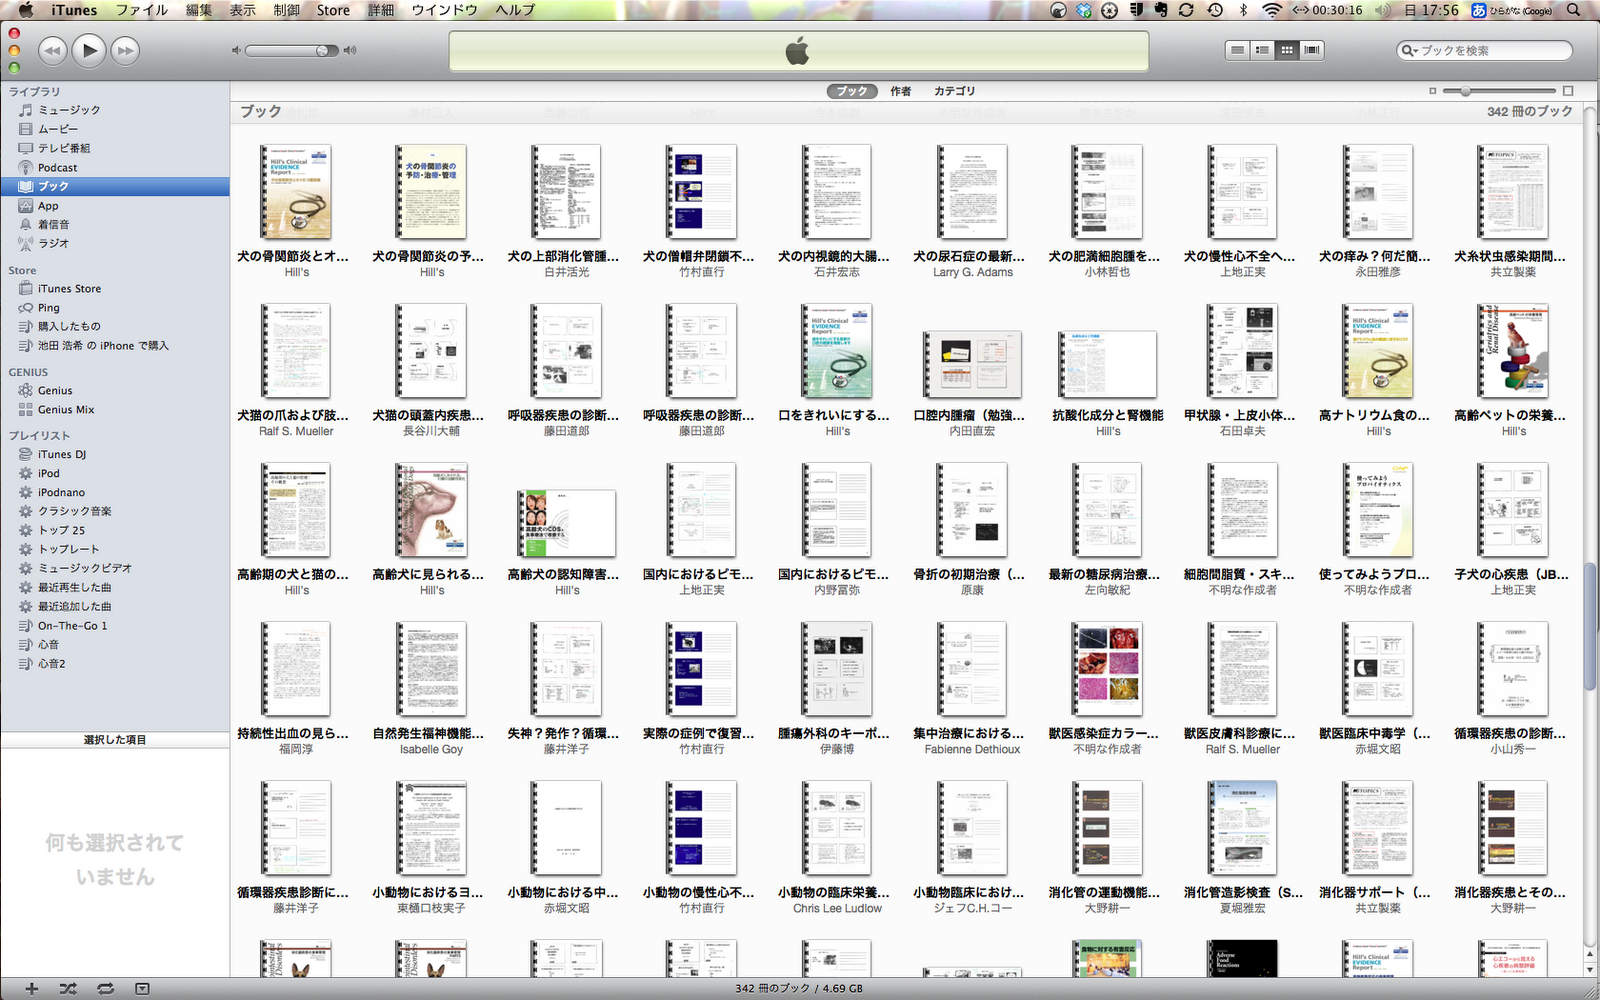1600x1000 pixels.
Task: Open the Apple menu
Action: 25,10
